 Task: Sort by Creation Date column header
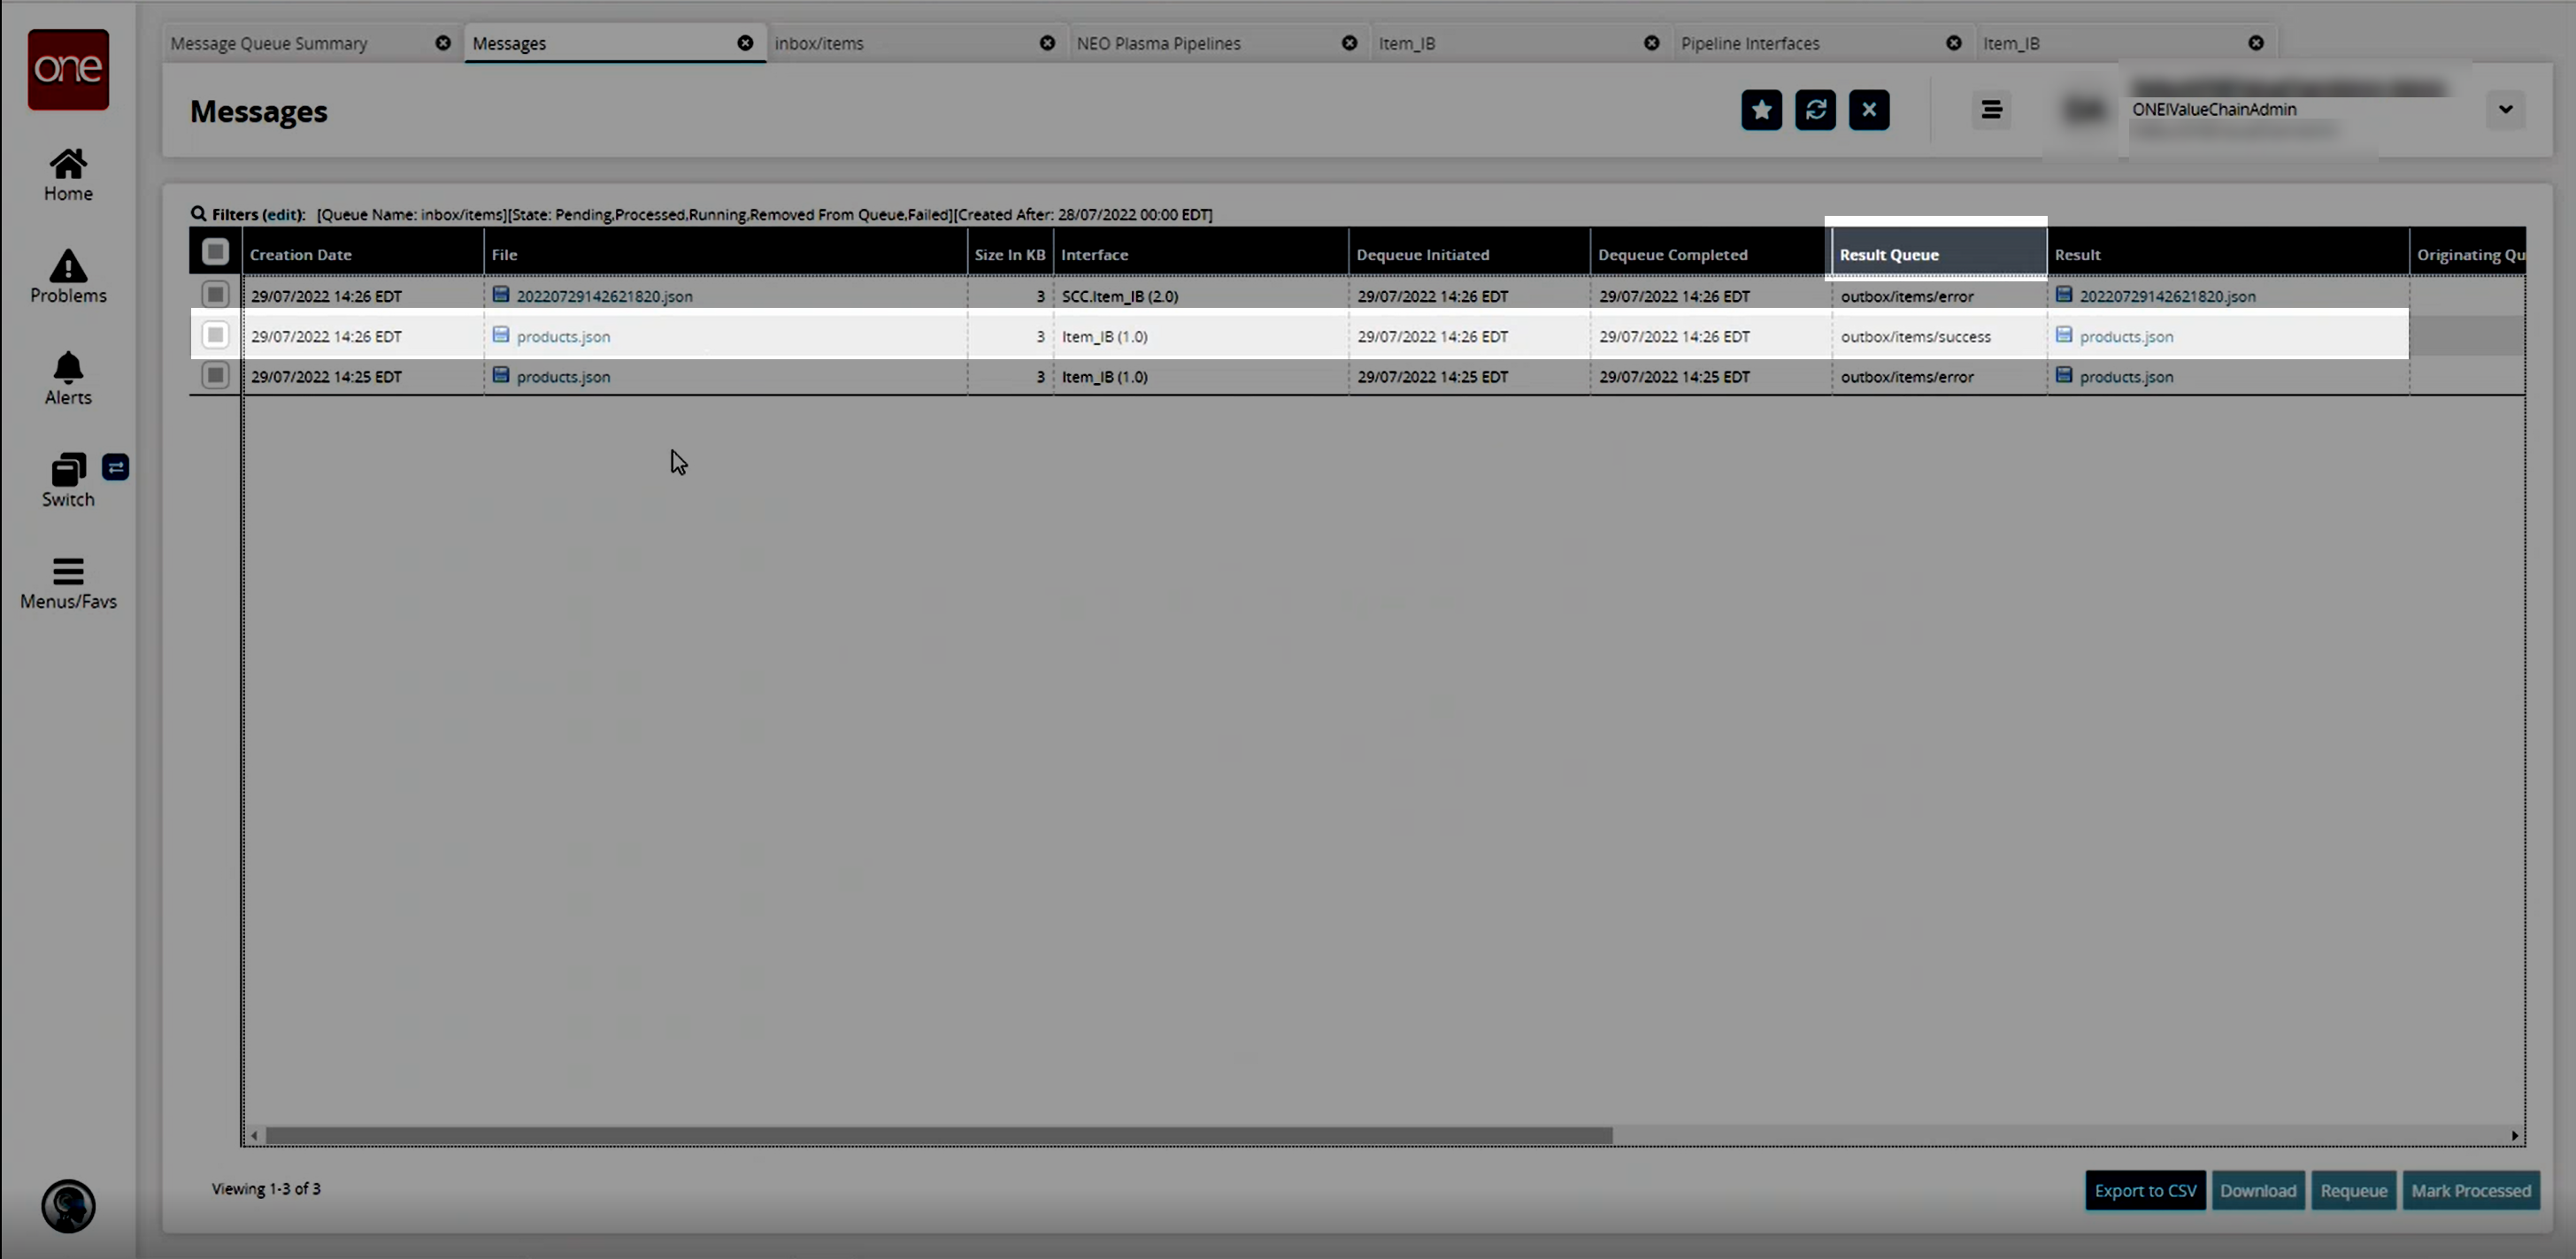pyautogui.click(x=301, y=255)
